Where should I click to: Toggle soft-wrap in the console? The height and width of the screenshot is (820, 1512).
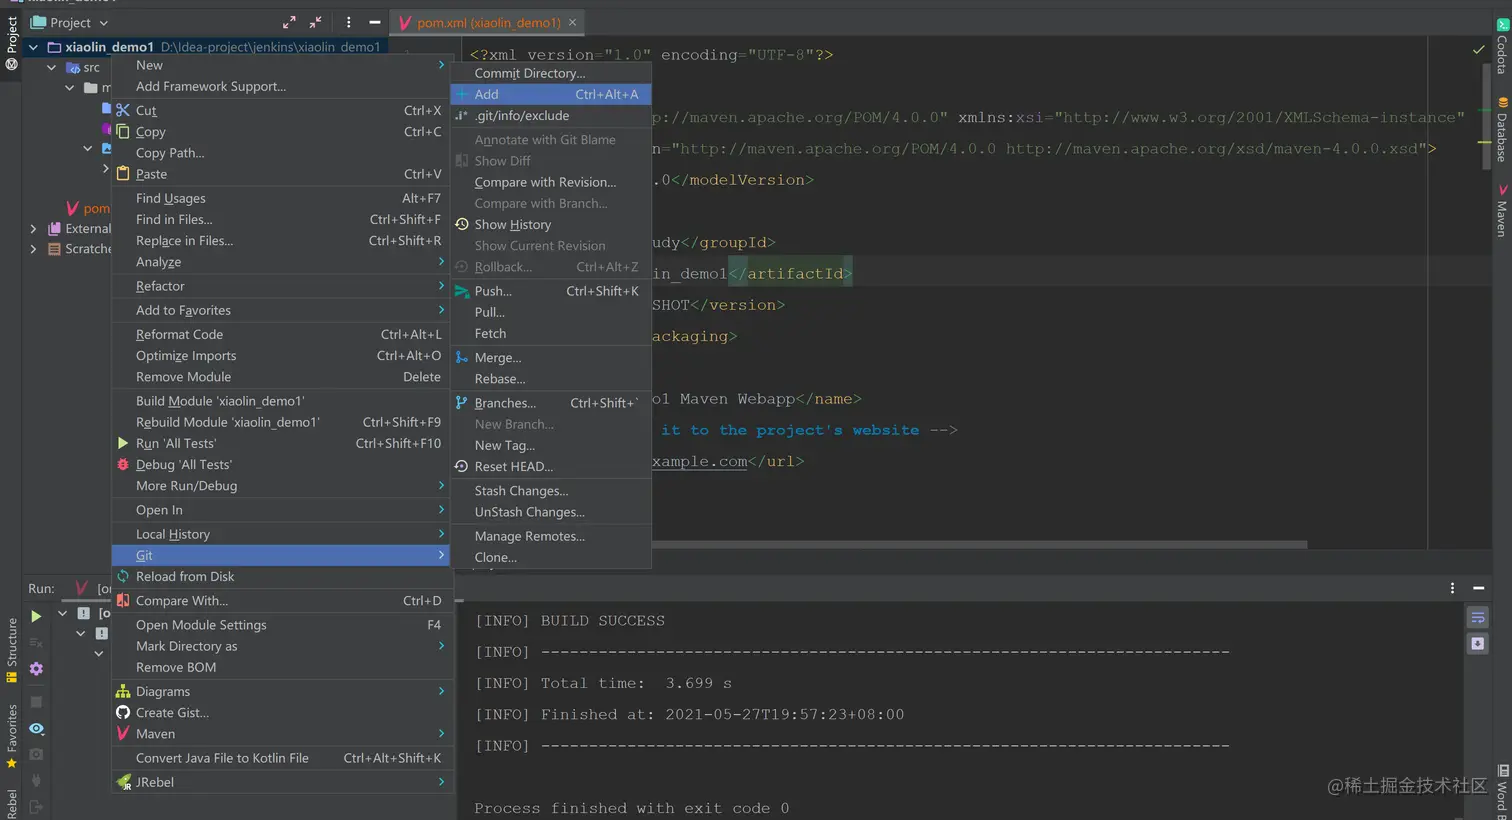point(1478,618)
